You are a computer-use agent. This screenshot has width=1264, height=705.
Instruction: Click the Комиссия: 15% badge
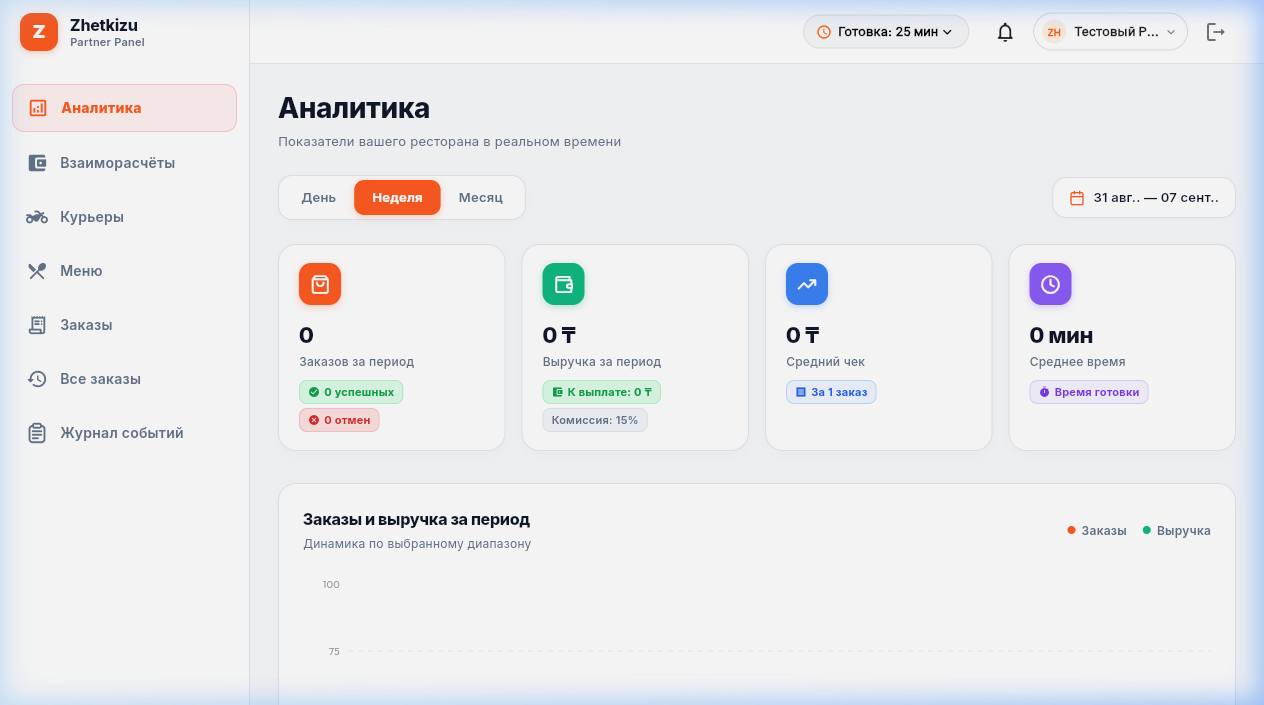(595, 420)
